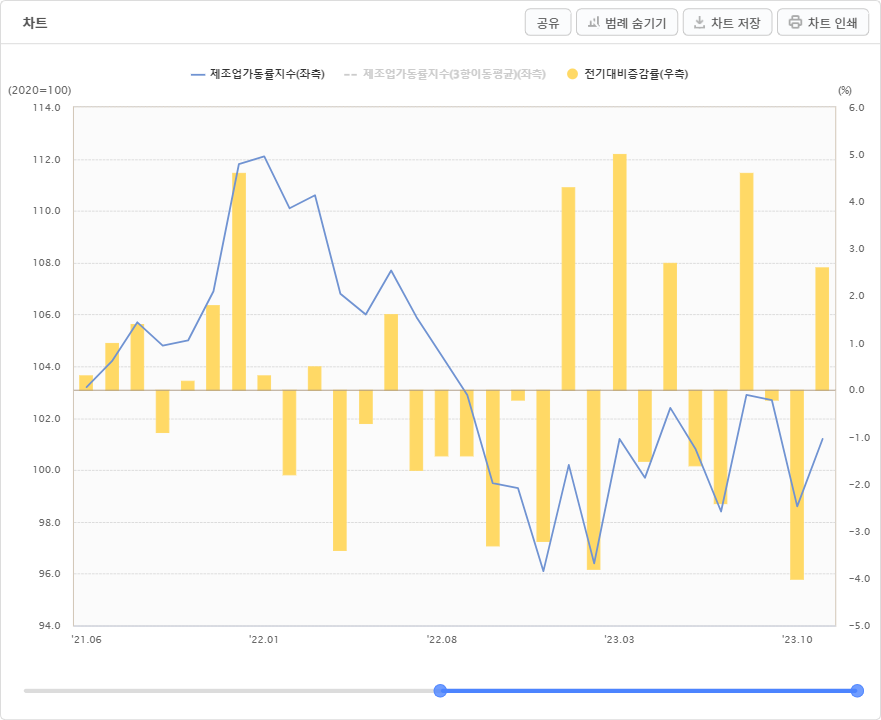Click the '23.03 x-axis label
The image size is (881, 720).
click(619, 640)
